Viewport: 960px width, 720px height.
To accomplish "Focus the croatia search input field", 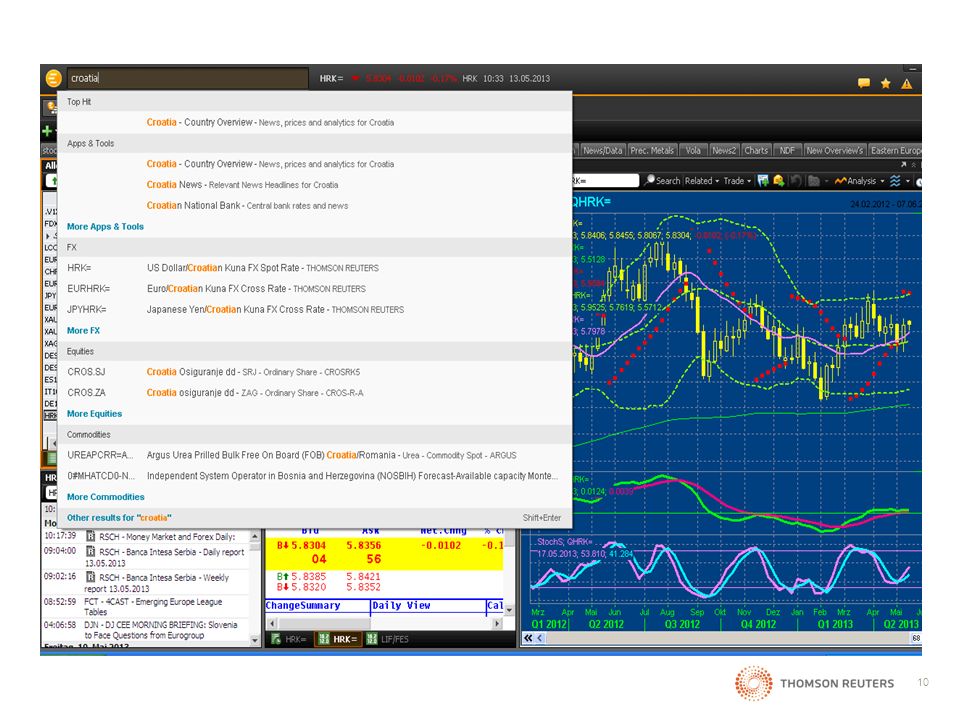I will [187, 78].
